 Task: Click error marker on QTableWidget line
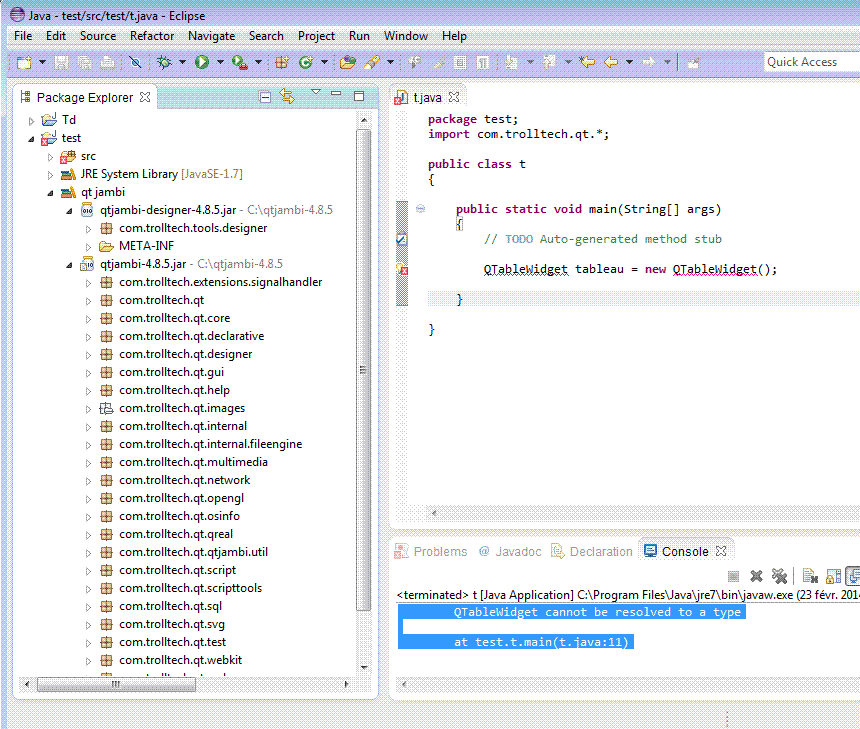point(402,269)
